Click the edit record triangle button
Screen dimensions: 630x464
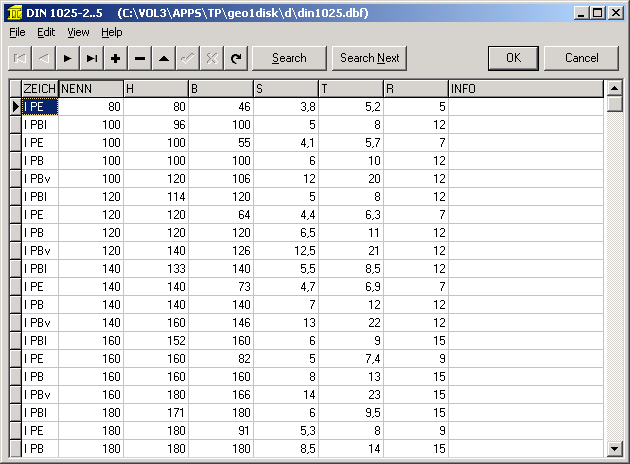(164, 58)
